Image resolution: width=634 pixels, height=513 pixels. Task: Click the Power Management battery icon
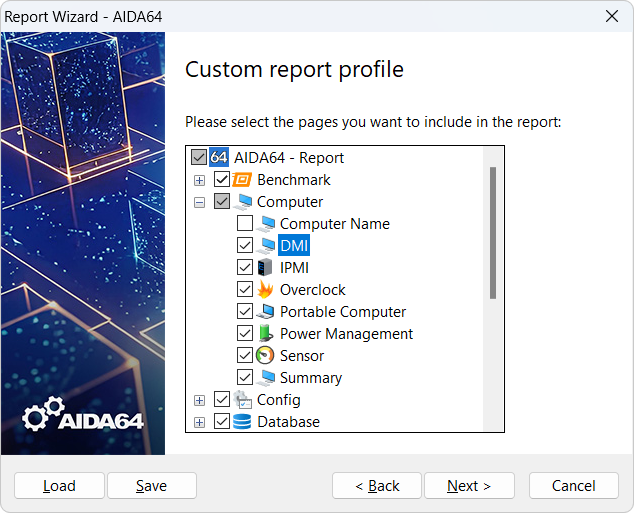click(x=266, y=334)
